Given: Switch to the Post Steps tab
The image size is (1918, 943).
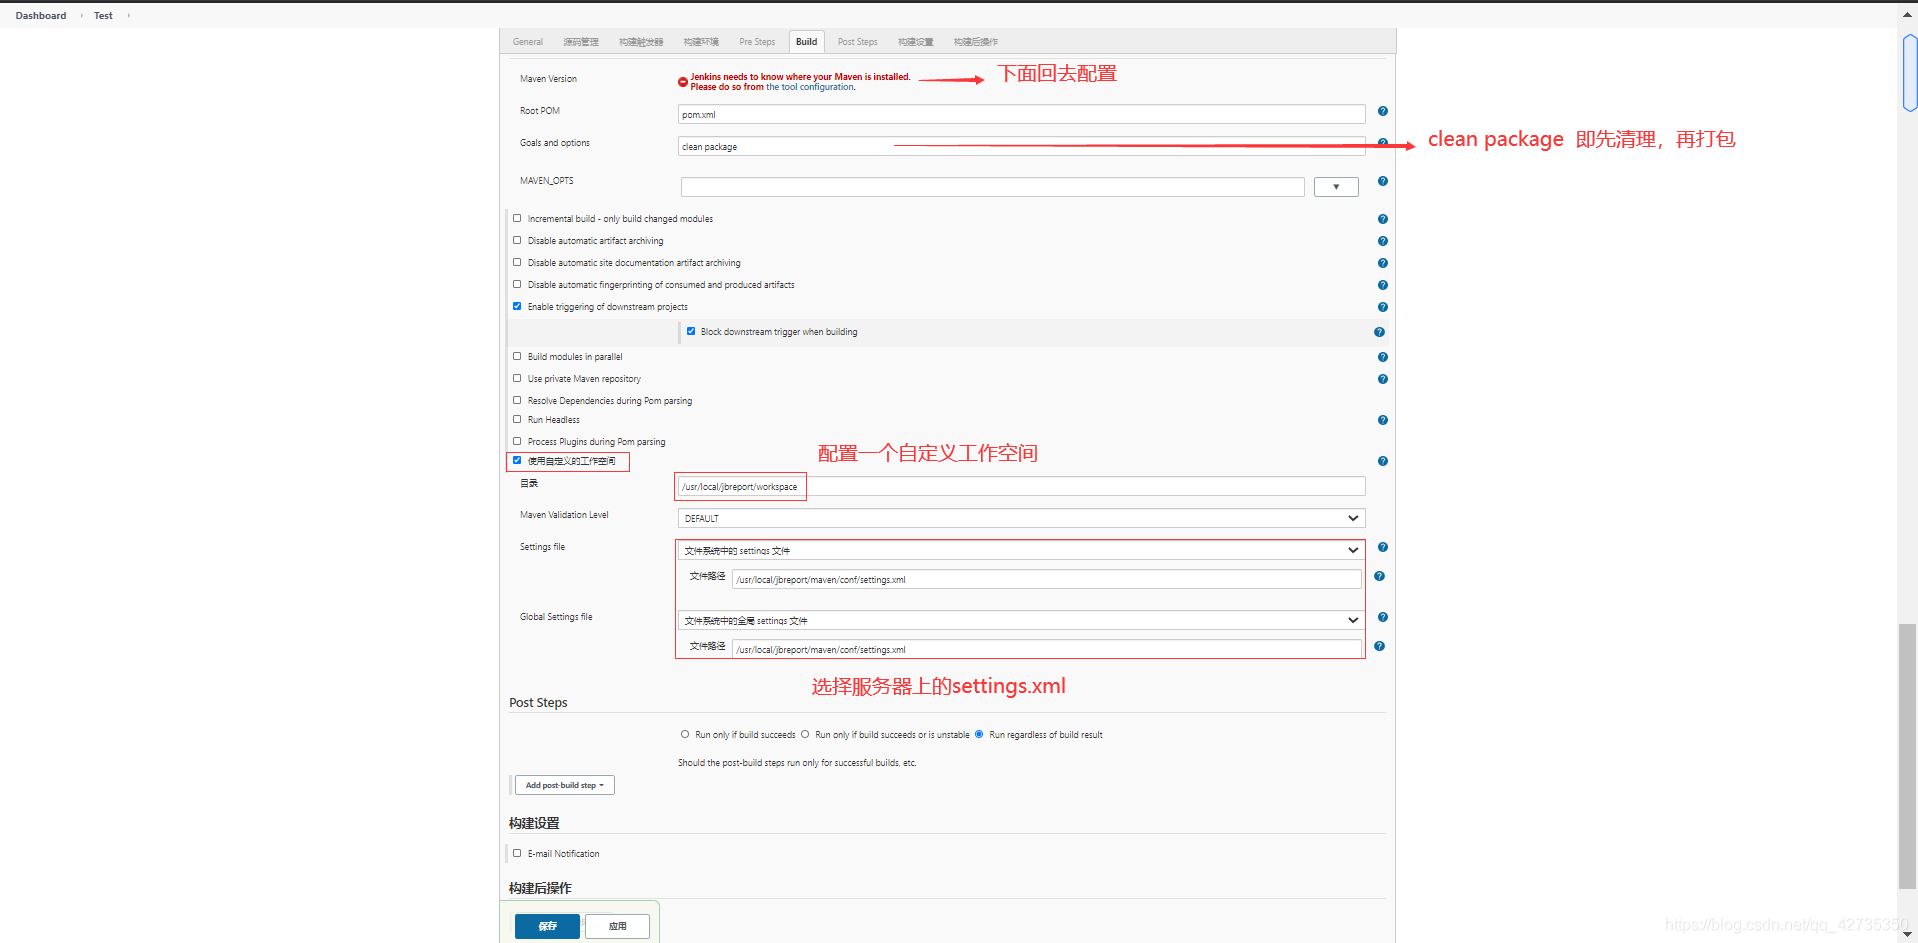Looking at the screenshot, I should pyautogui.click(x=857, y=42).
